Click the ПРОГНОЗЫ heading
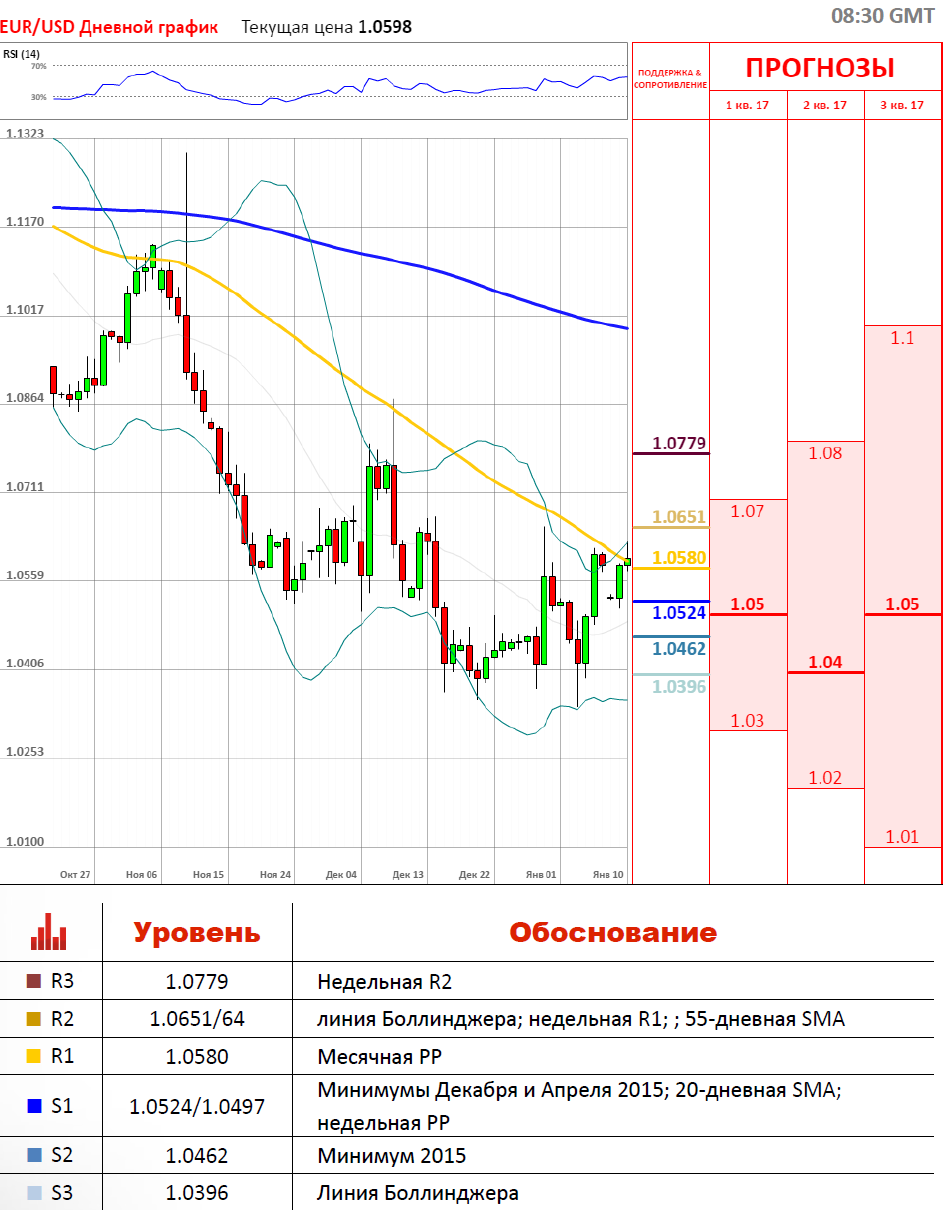 click(820, 68)
